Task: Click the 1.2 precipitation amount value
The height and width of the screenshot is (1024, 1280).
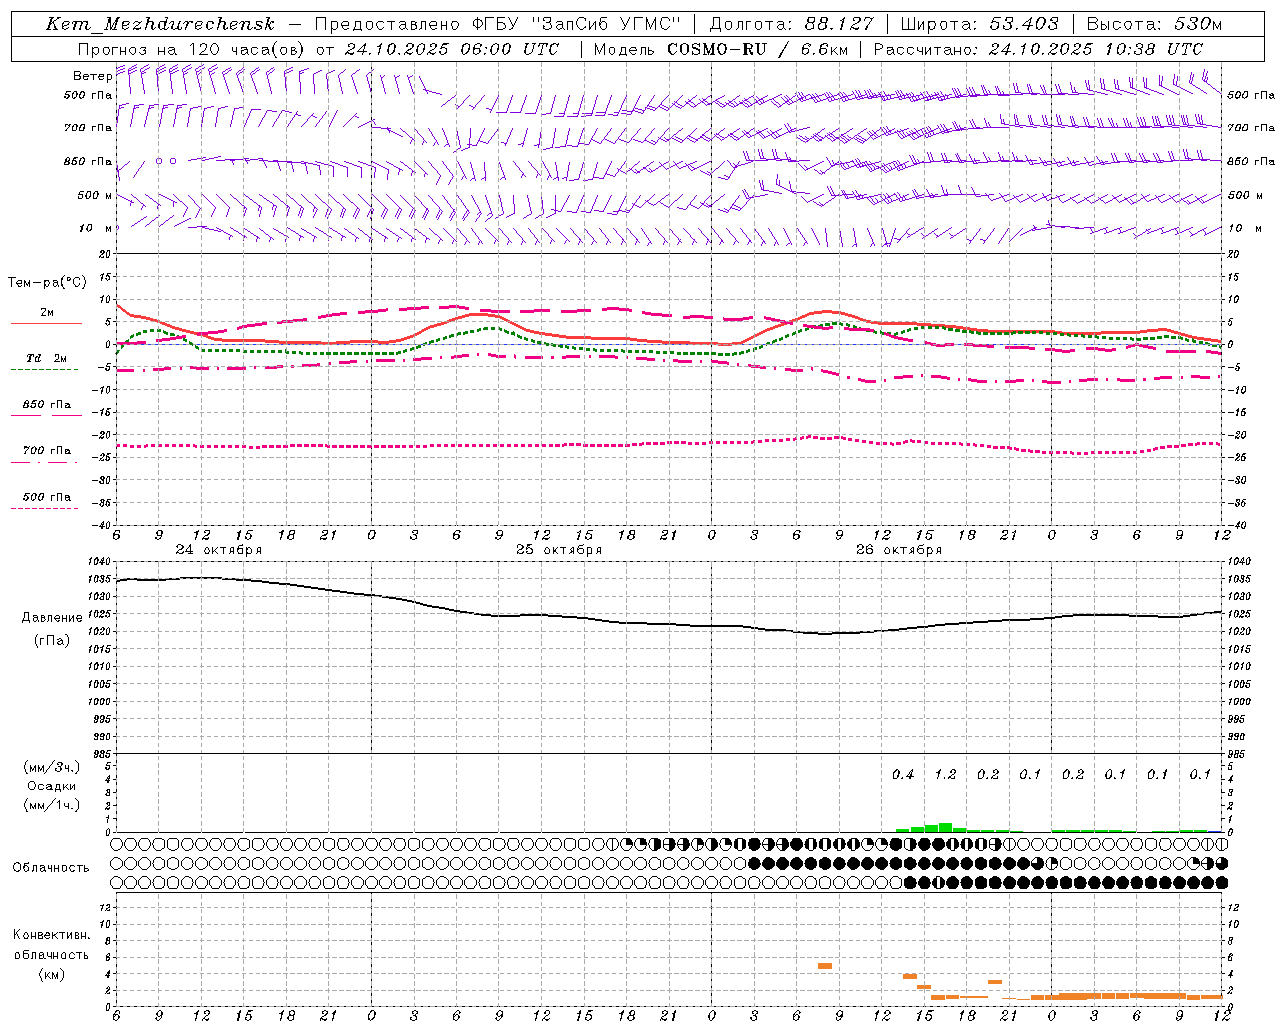Action: [x=945, y=774]
